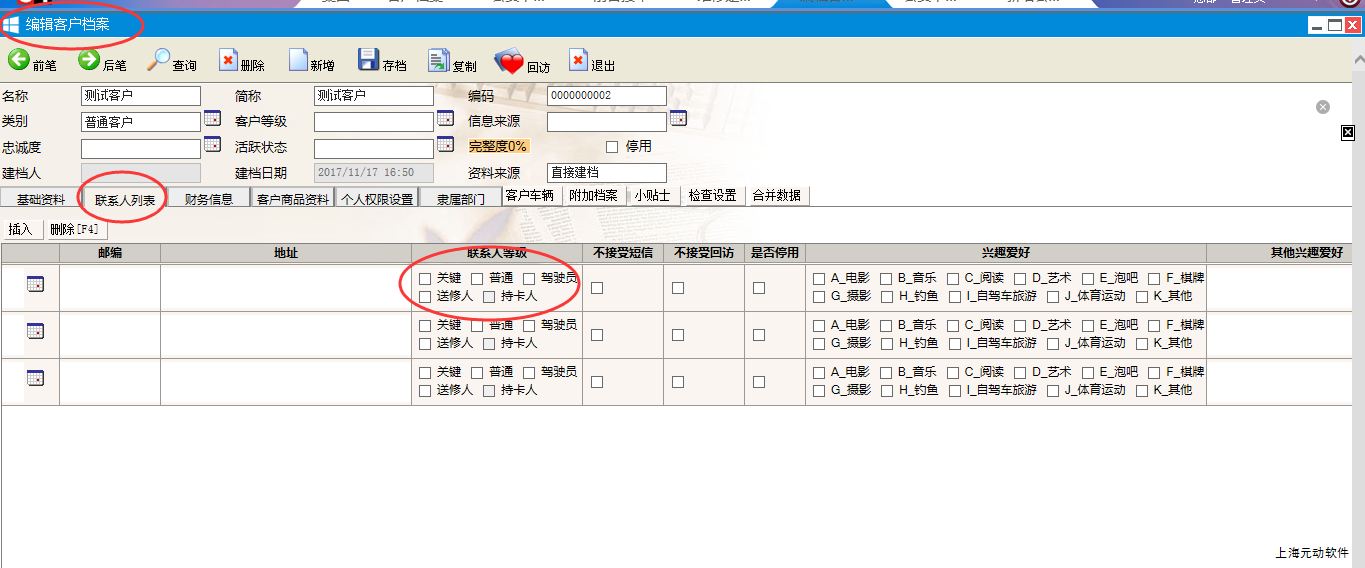1365x568 pixels.
Task: Tick A_电影 hobby in the first row
Action: pos(819,279)
